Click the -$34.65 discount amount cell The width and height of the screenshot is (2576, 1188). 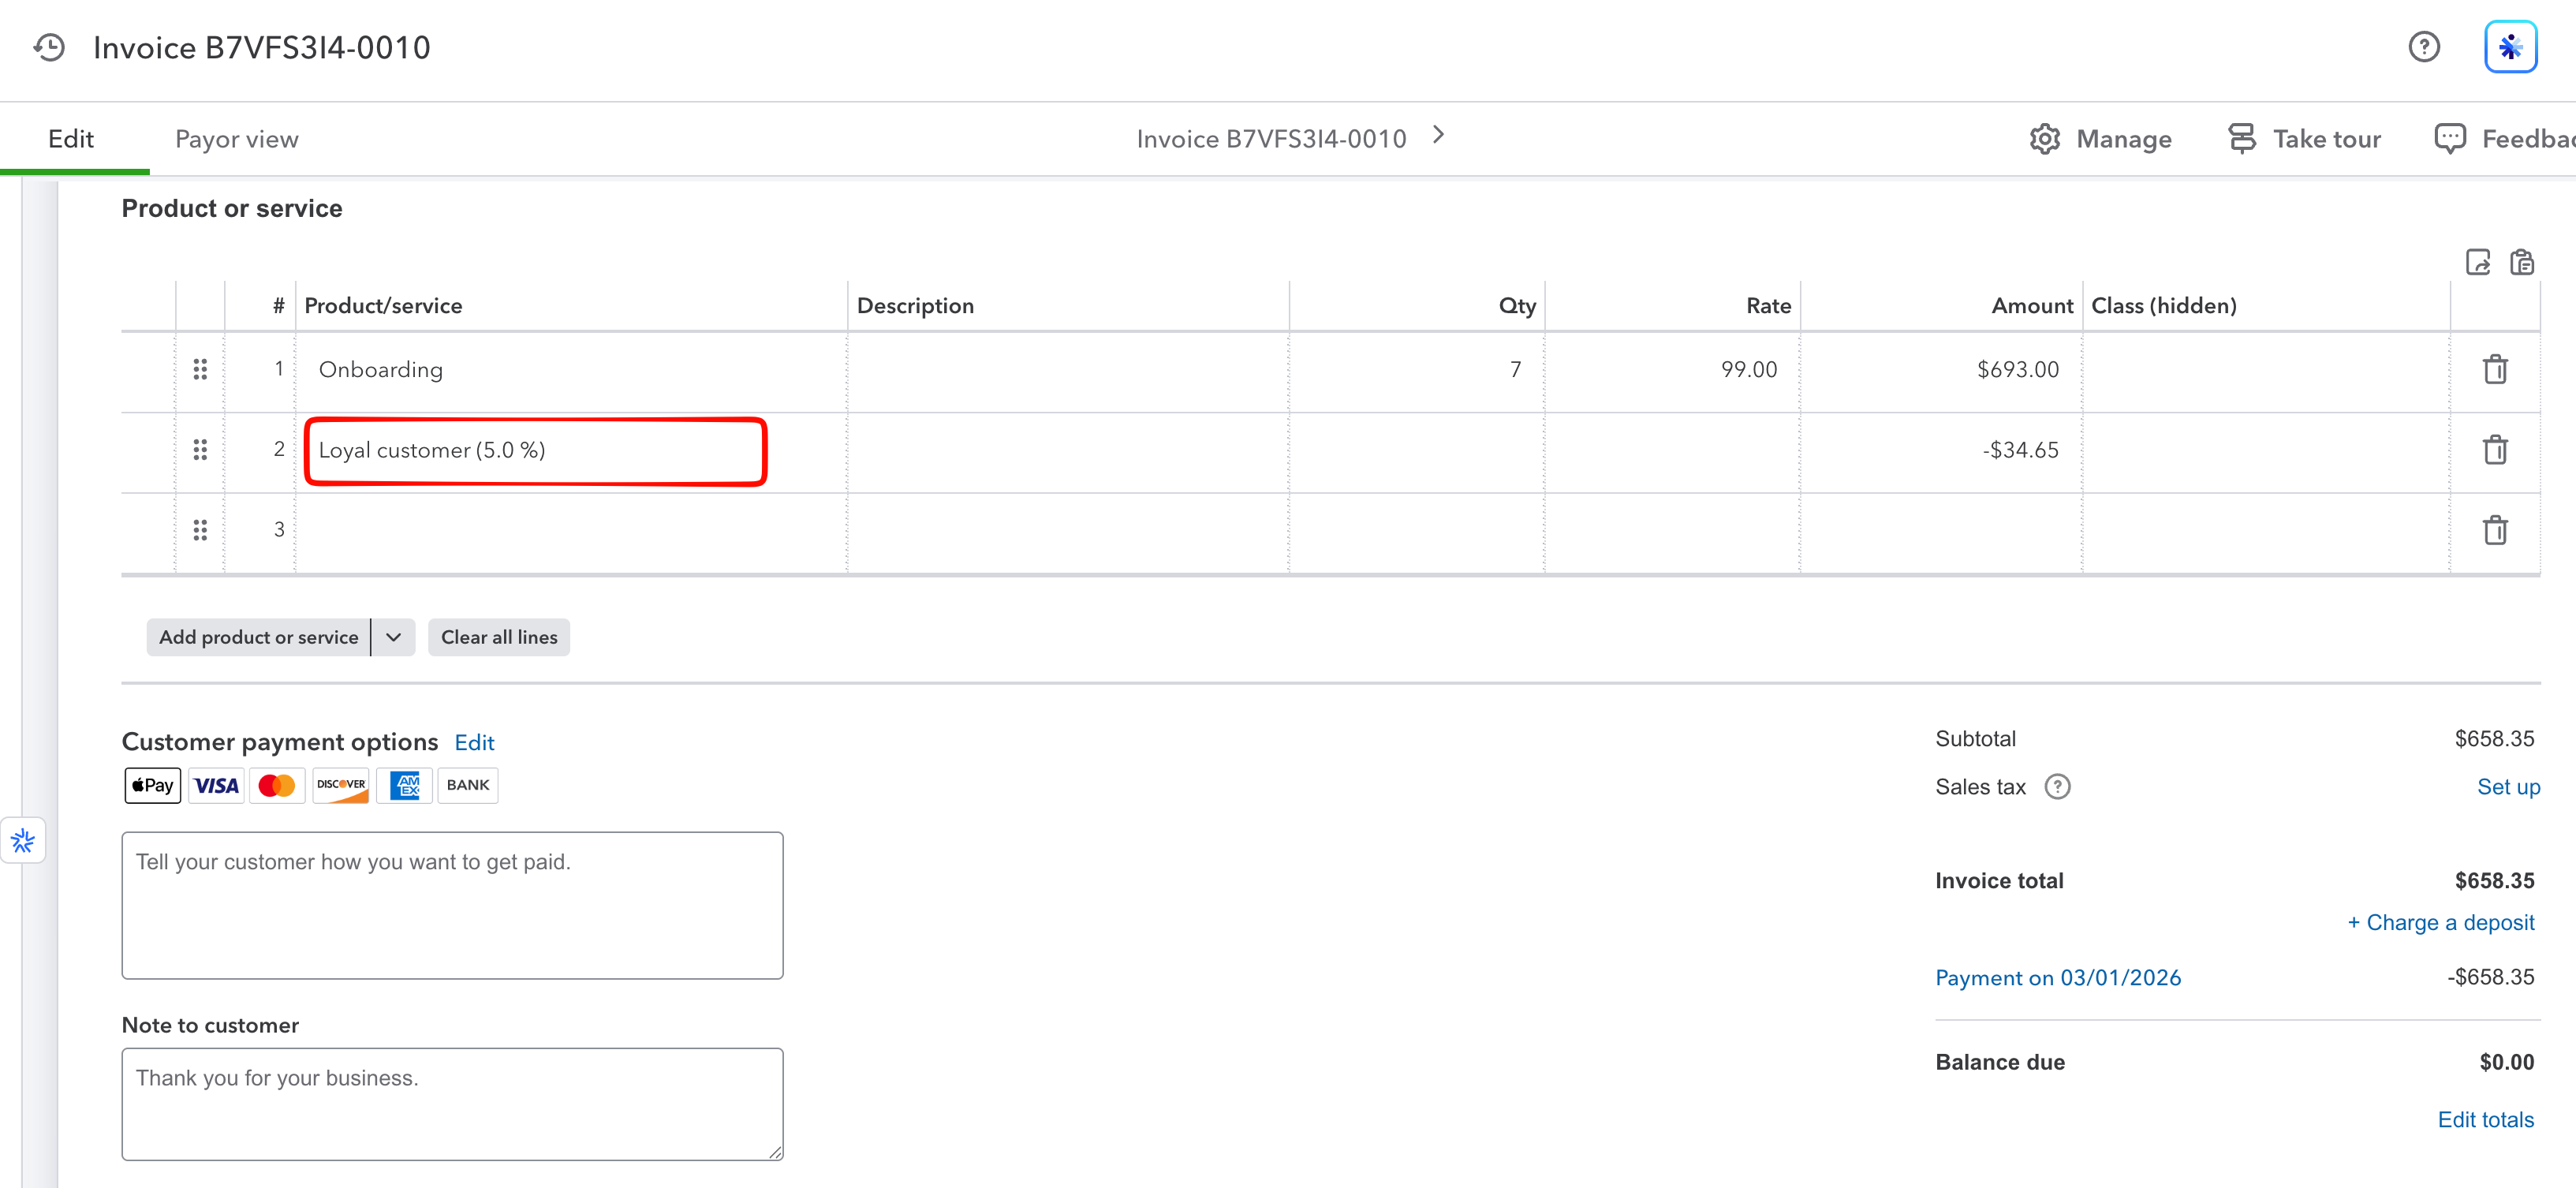coord(1940,451)
